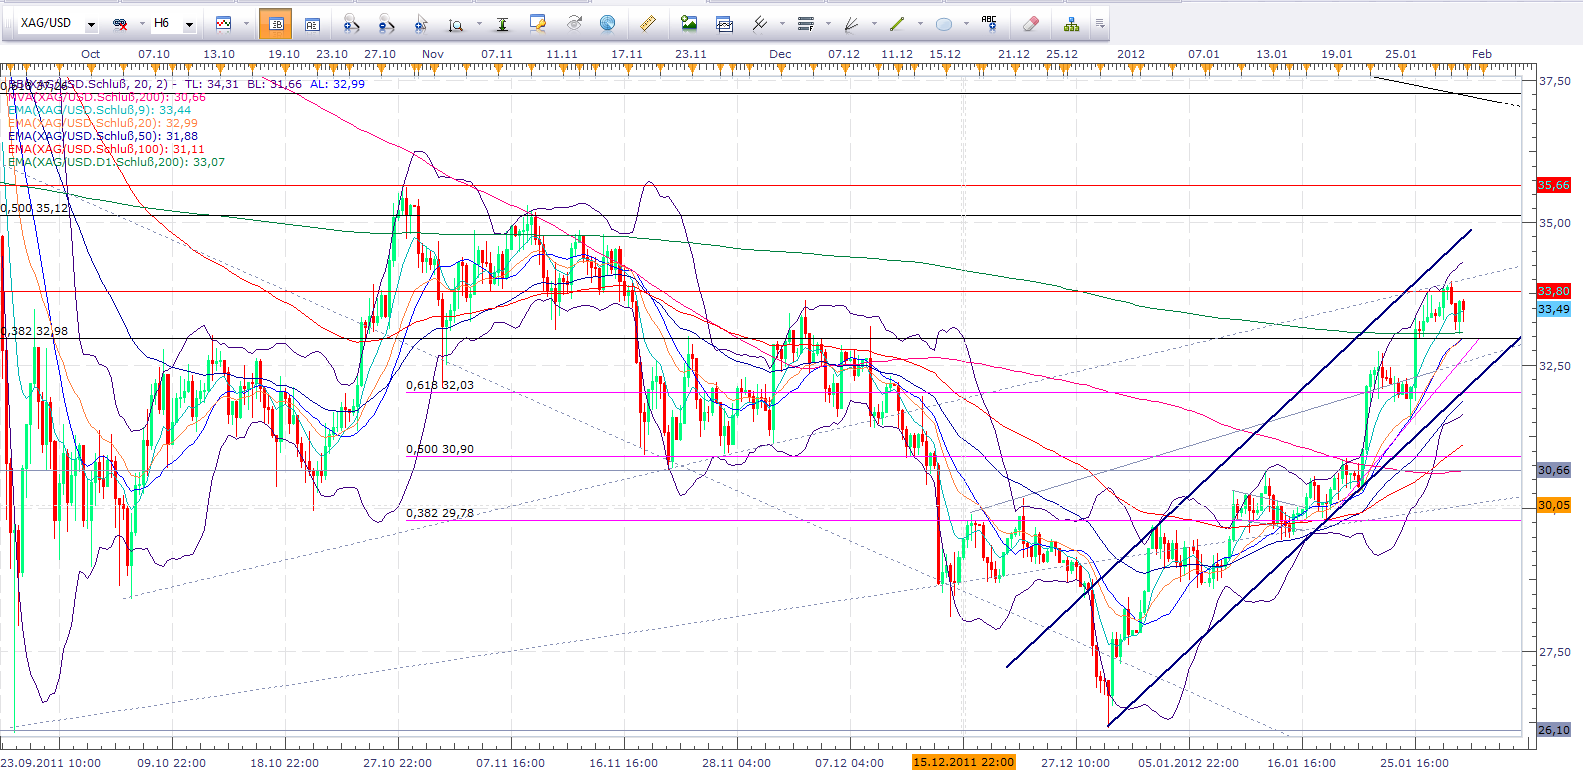1594x772 pixels.
Task: Select the Andrews pitchfork tool
Action: pos(760,23)
